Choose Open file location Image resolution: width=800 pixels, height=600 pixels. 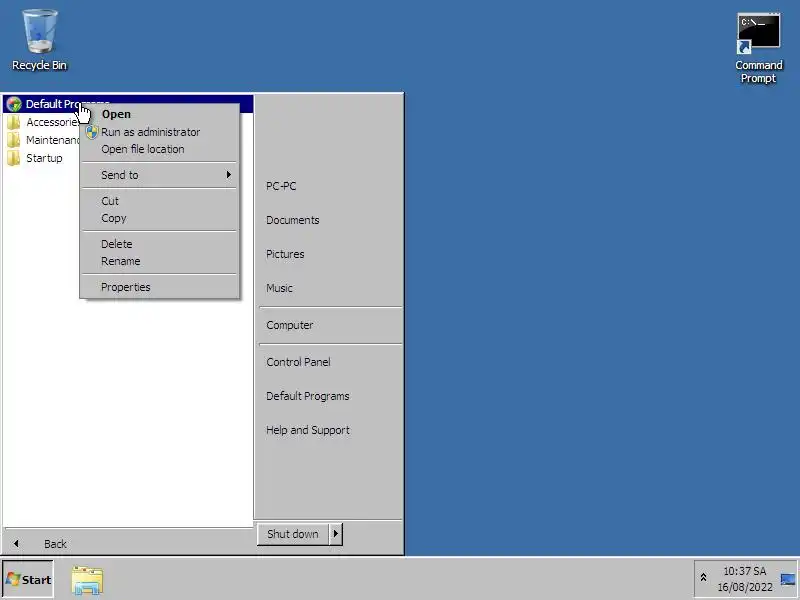[x=160, y=149]
